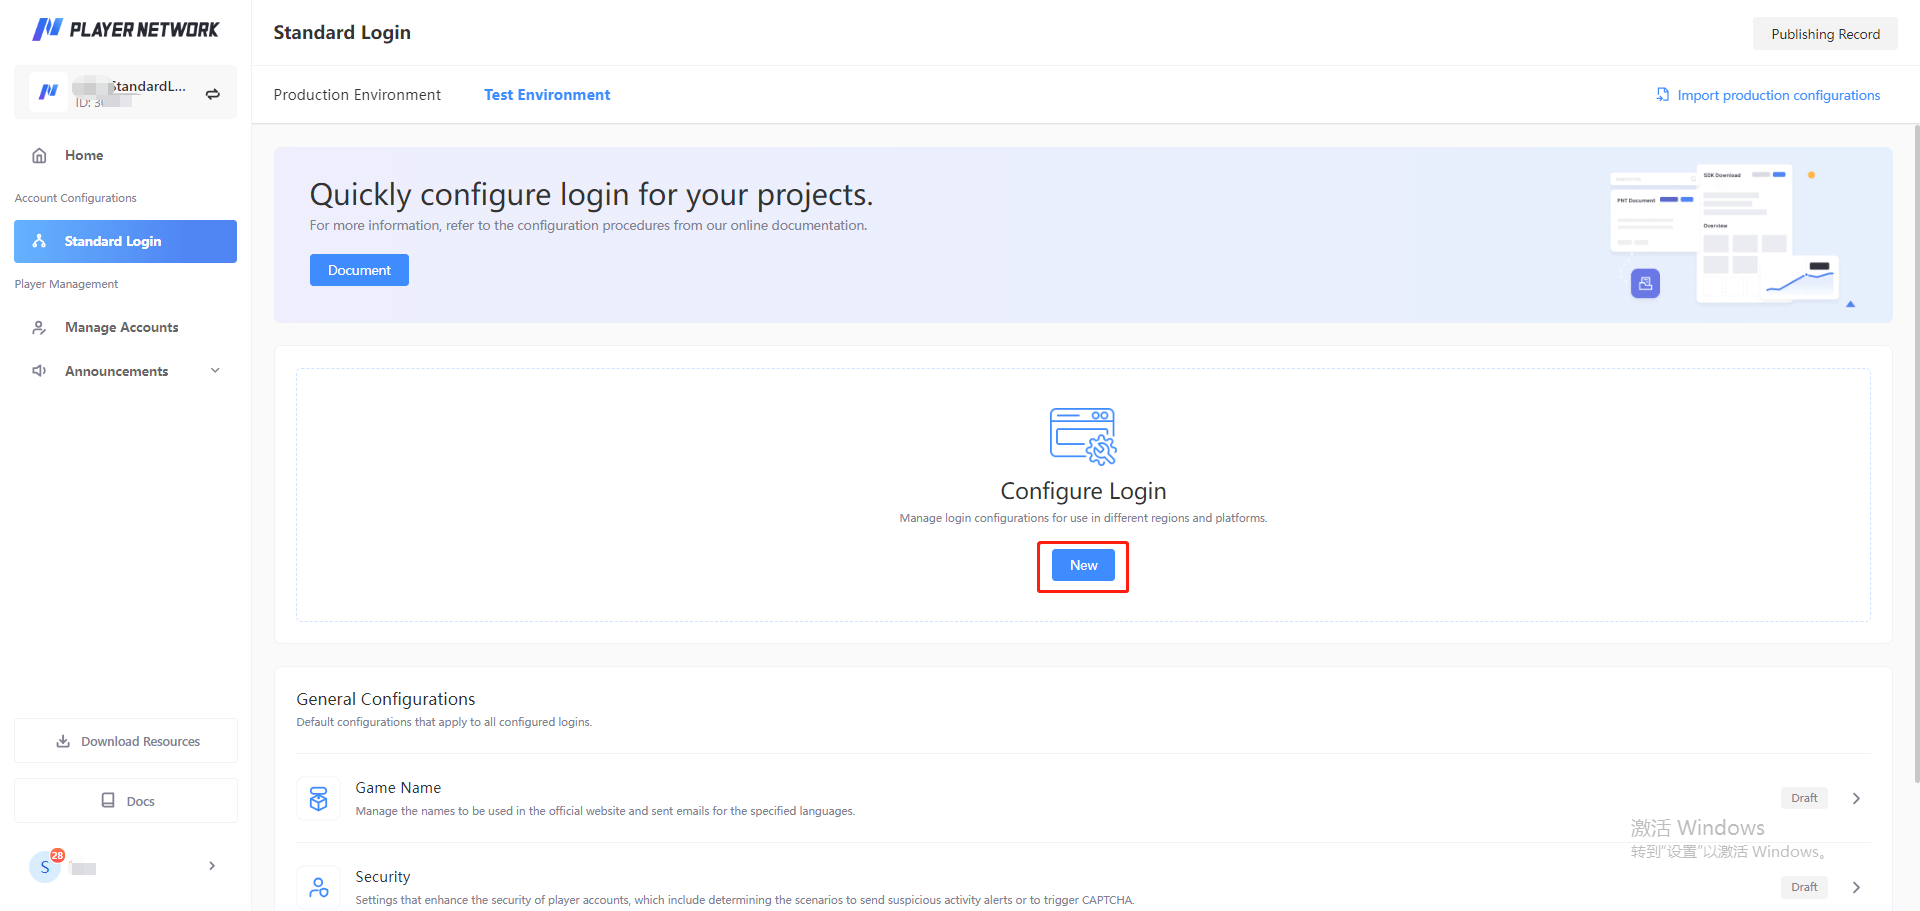The height and width of the screenshot is (911, 1920).
Task: Switch to Production Environment tab
Action: pos(357,95)
